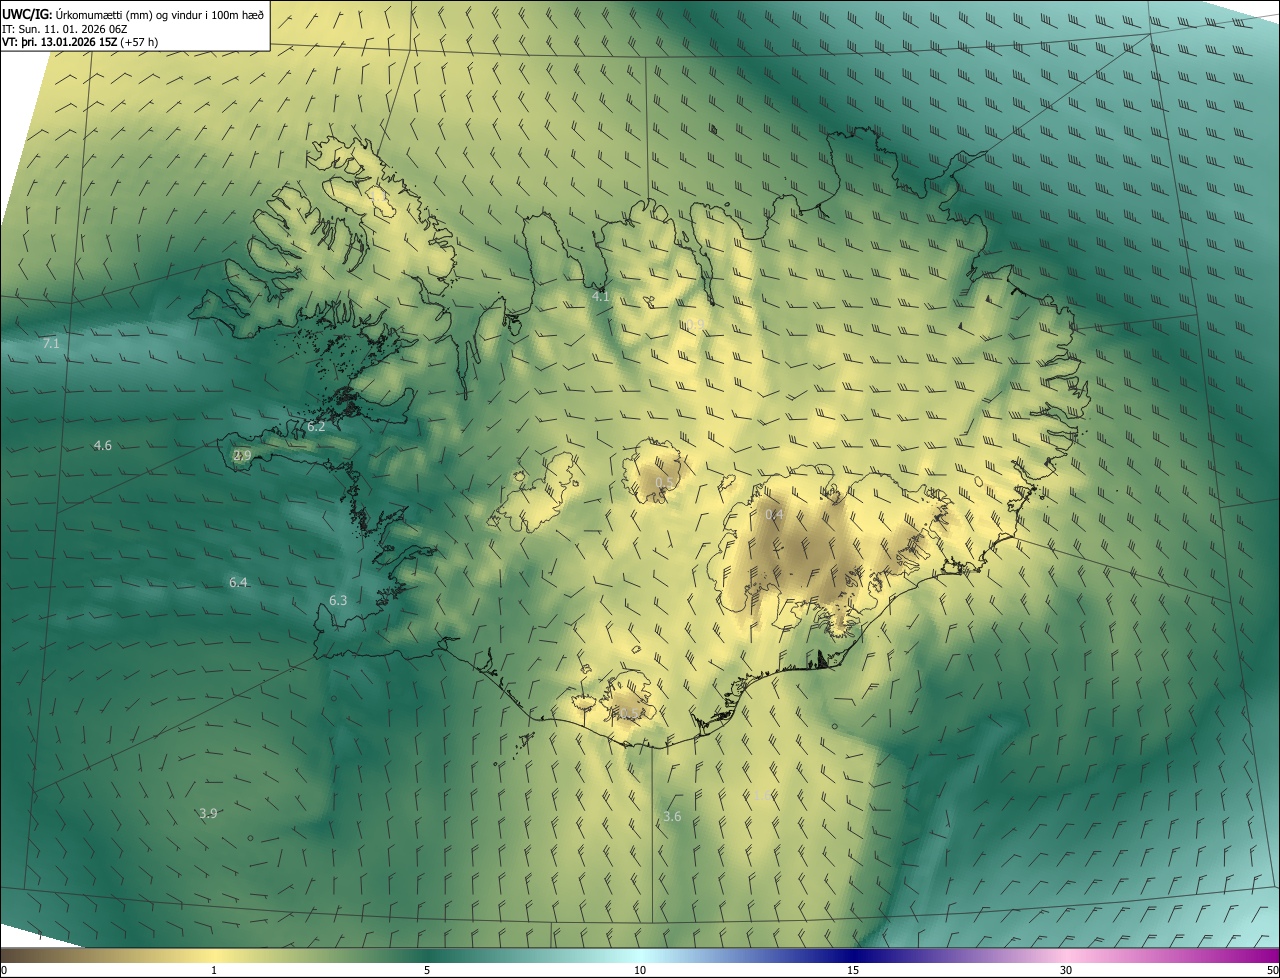Click the 1 tick label on the color scale
The width and height of the screenshot is (1280, 978).
(214, 970)
